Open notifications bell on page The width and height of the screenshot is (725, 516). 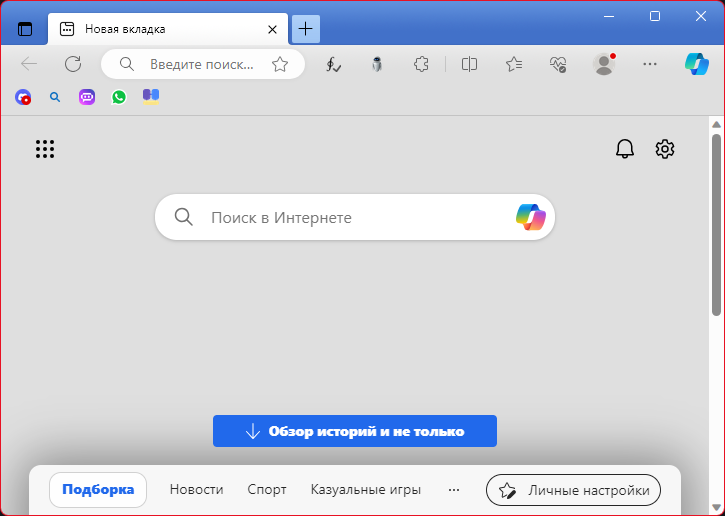pyautogui.click(x=625, y=149)
